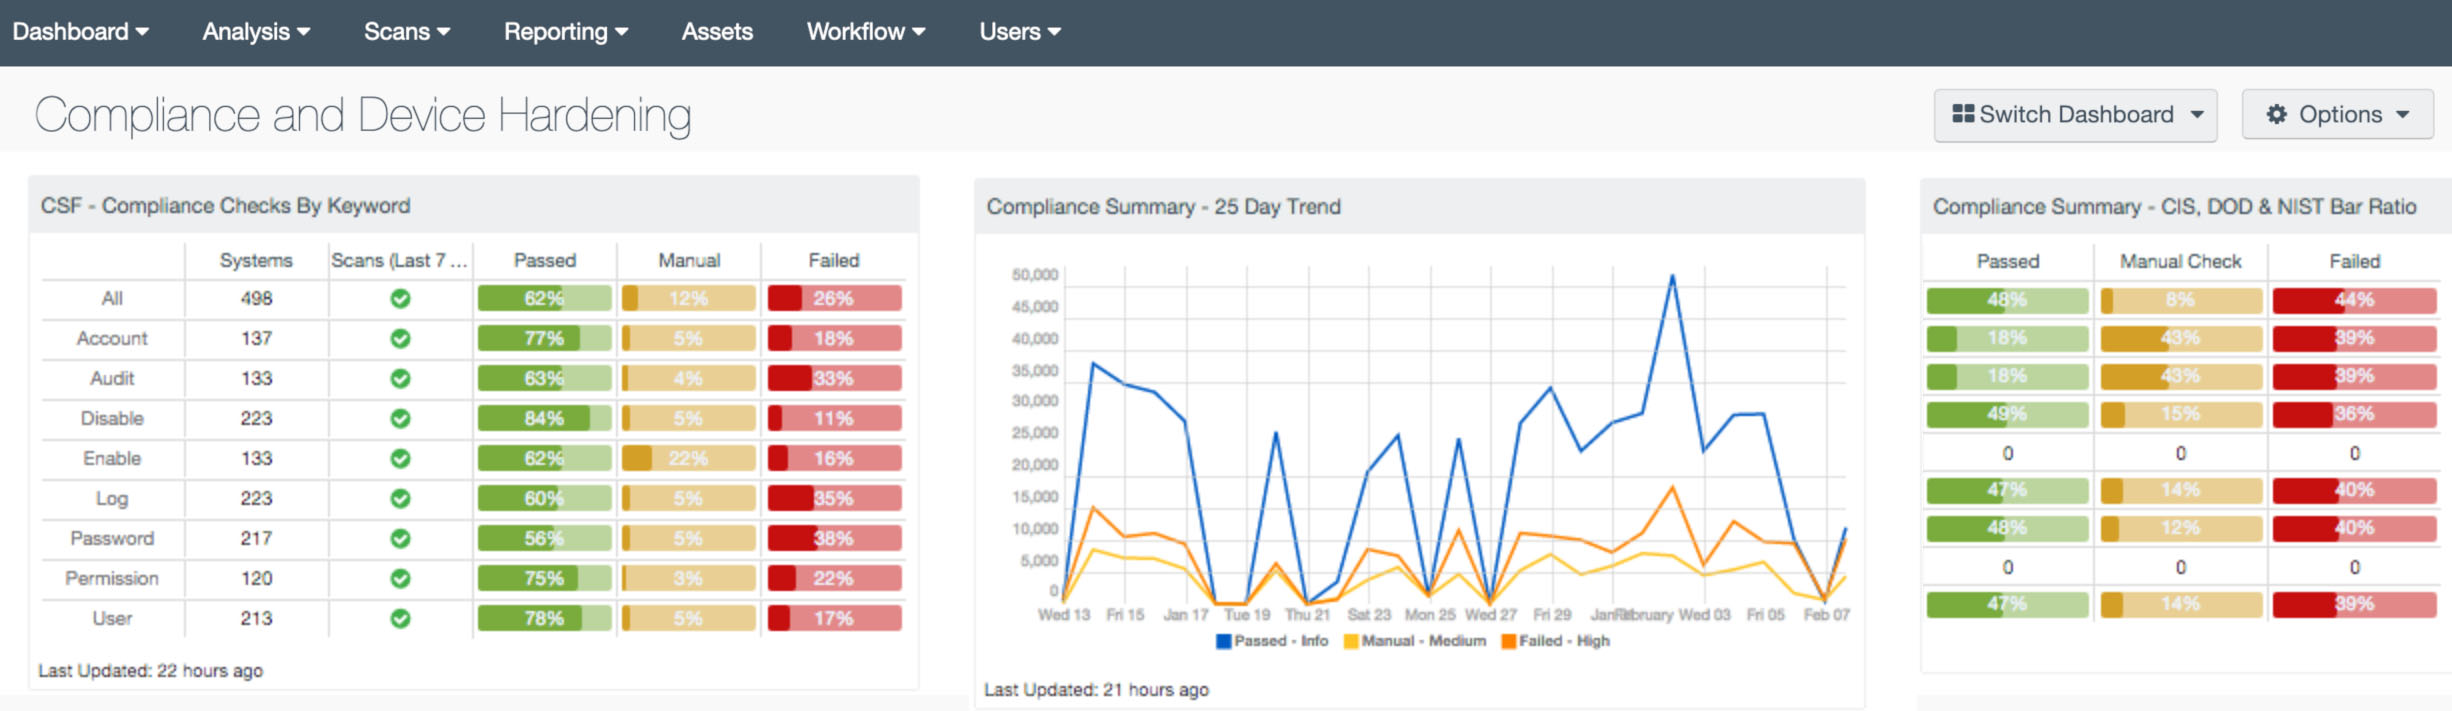Screen dimensions: 2452x711
Task: Click the 77% Passed bar for Account
Action: (544, 338)
